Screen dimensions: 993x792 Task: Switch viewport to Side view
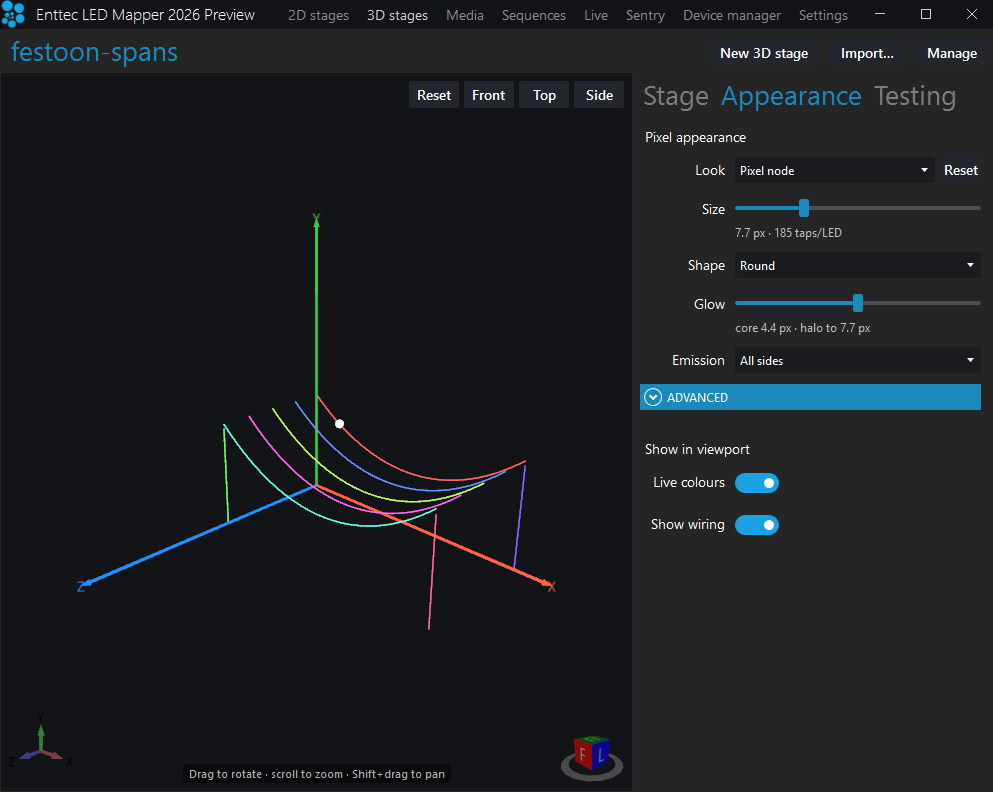(599, 95)
